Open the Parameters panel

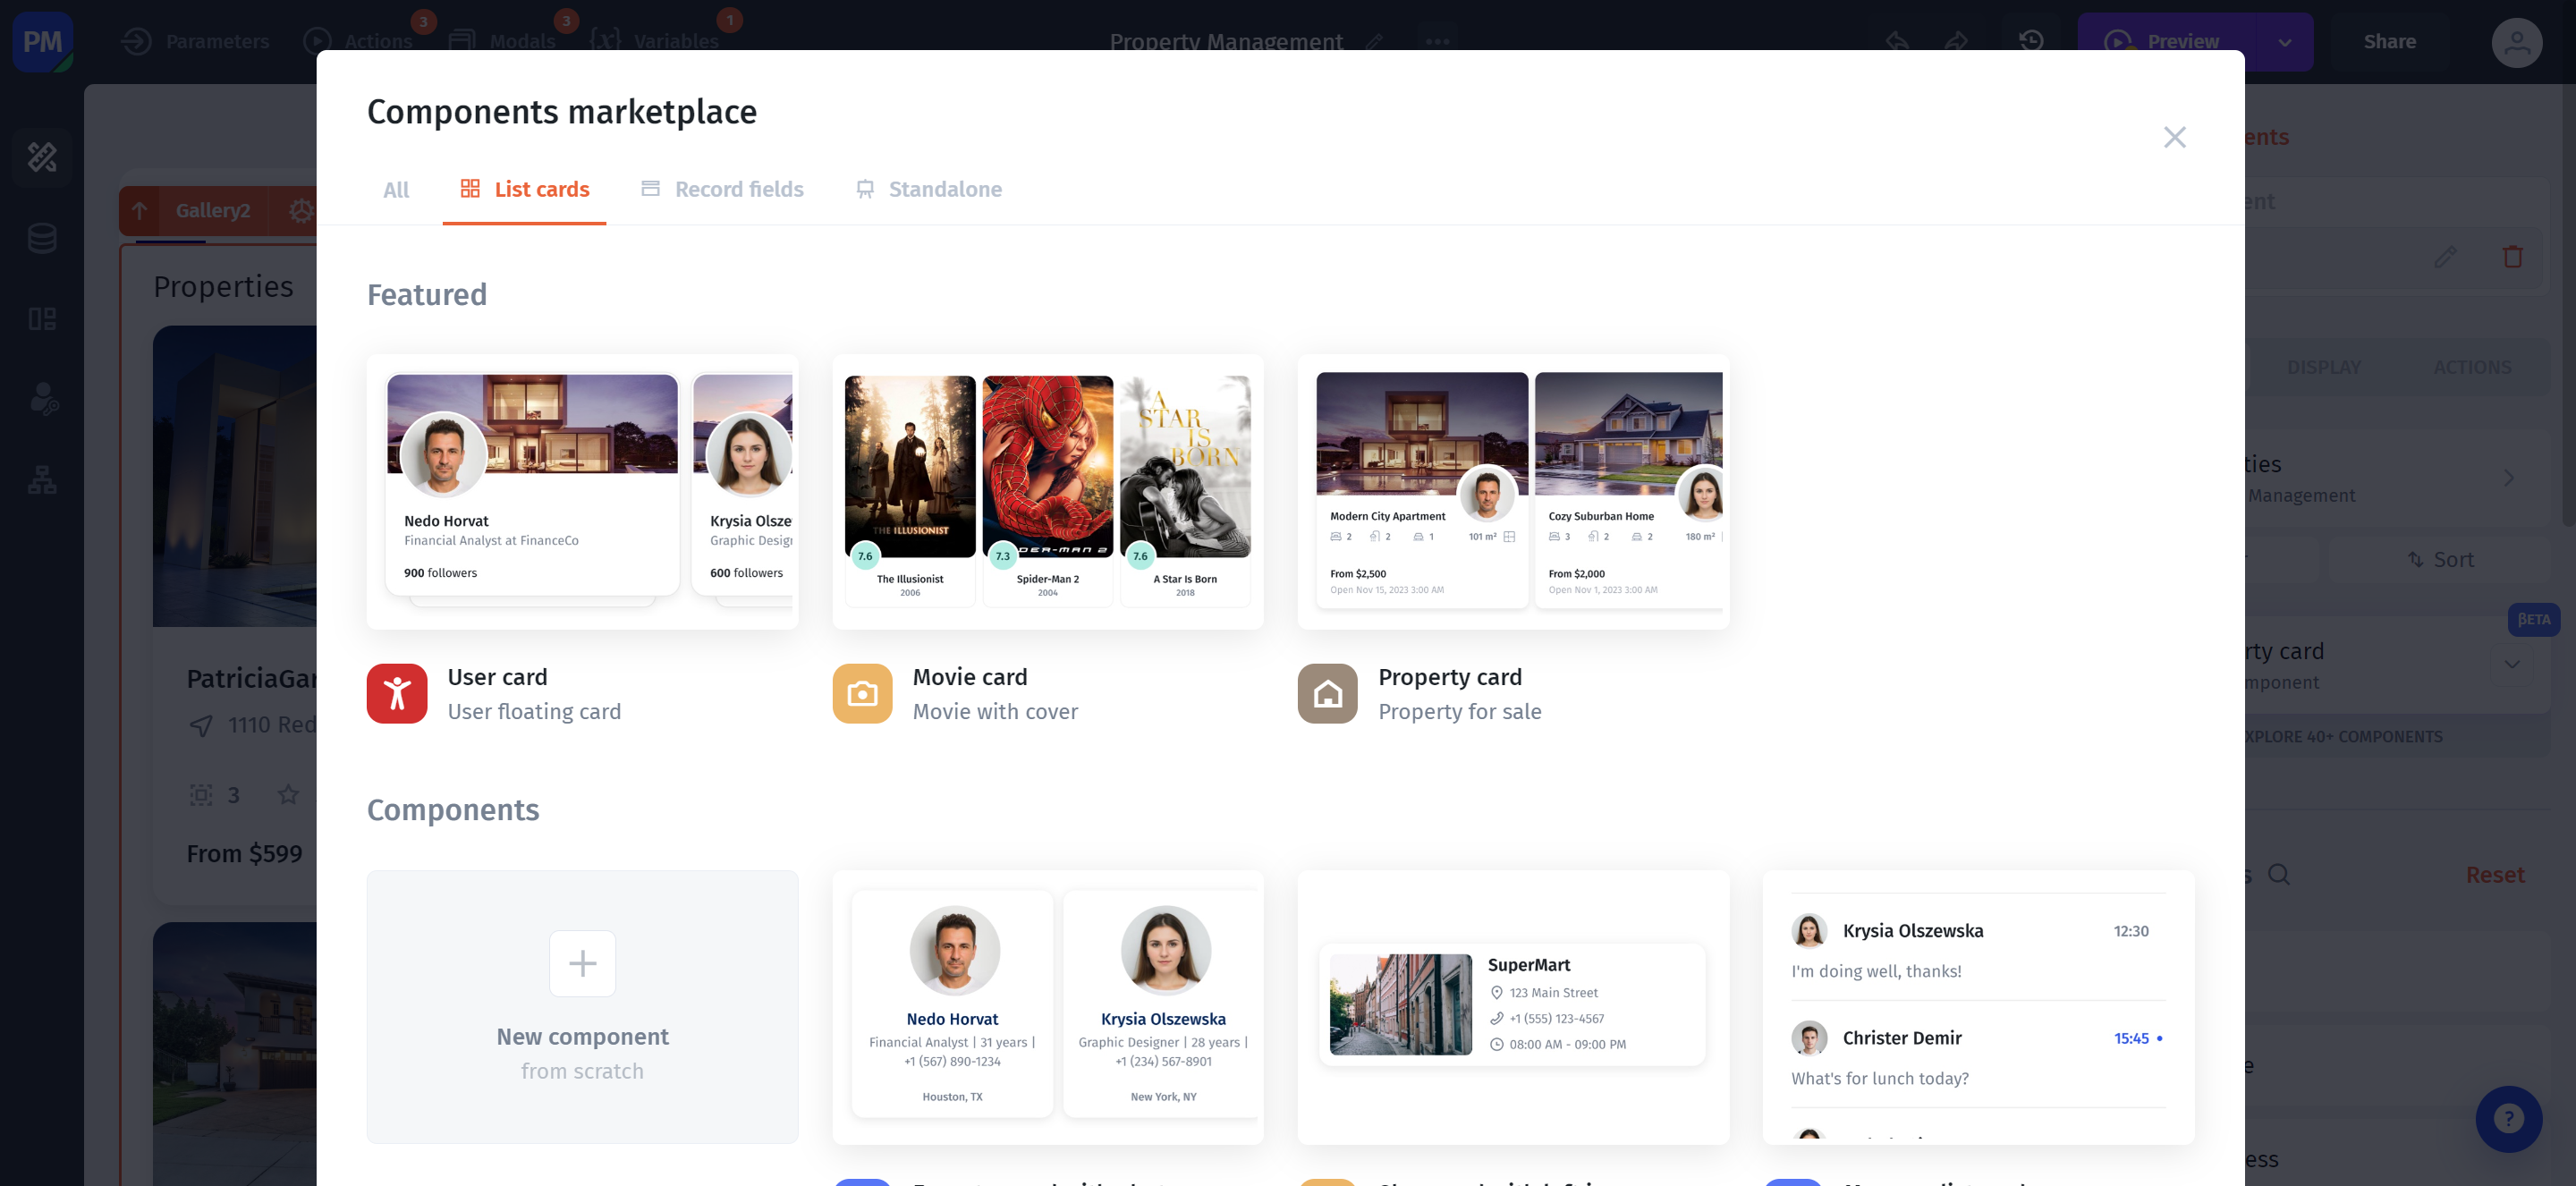195,41
